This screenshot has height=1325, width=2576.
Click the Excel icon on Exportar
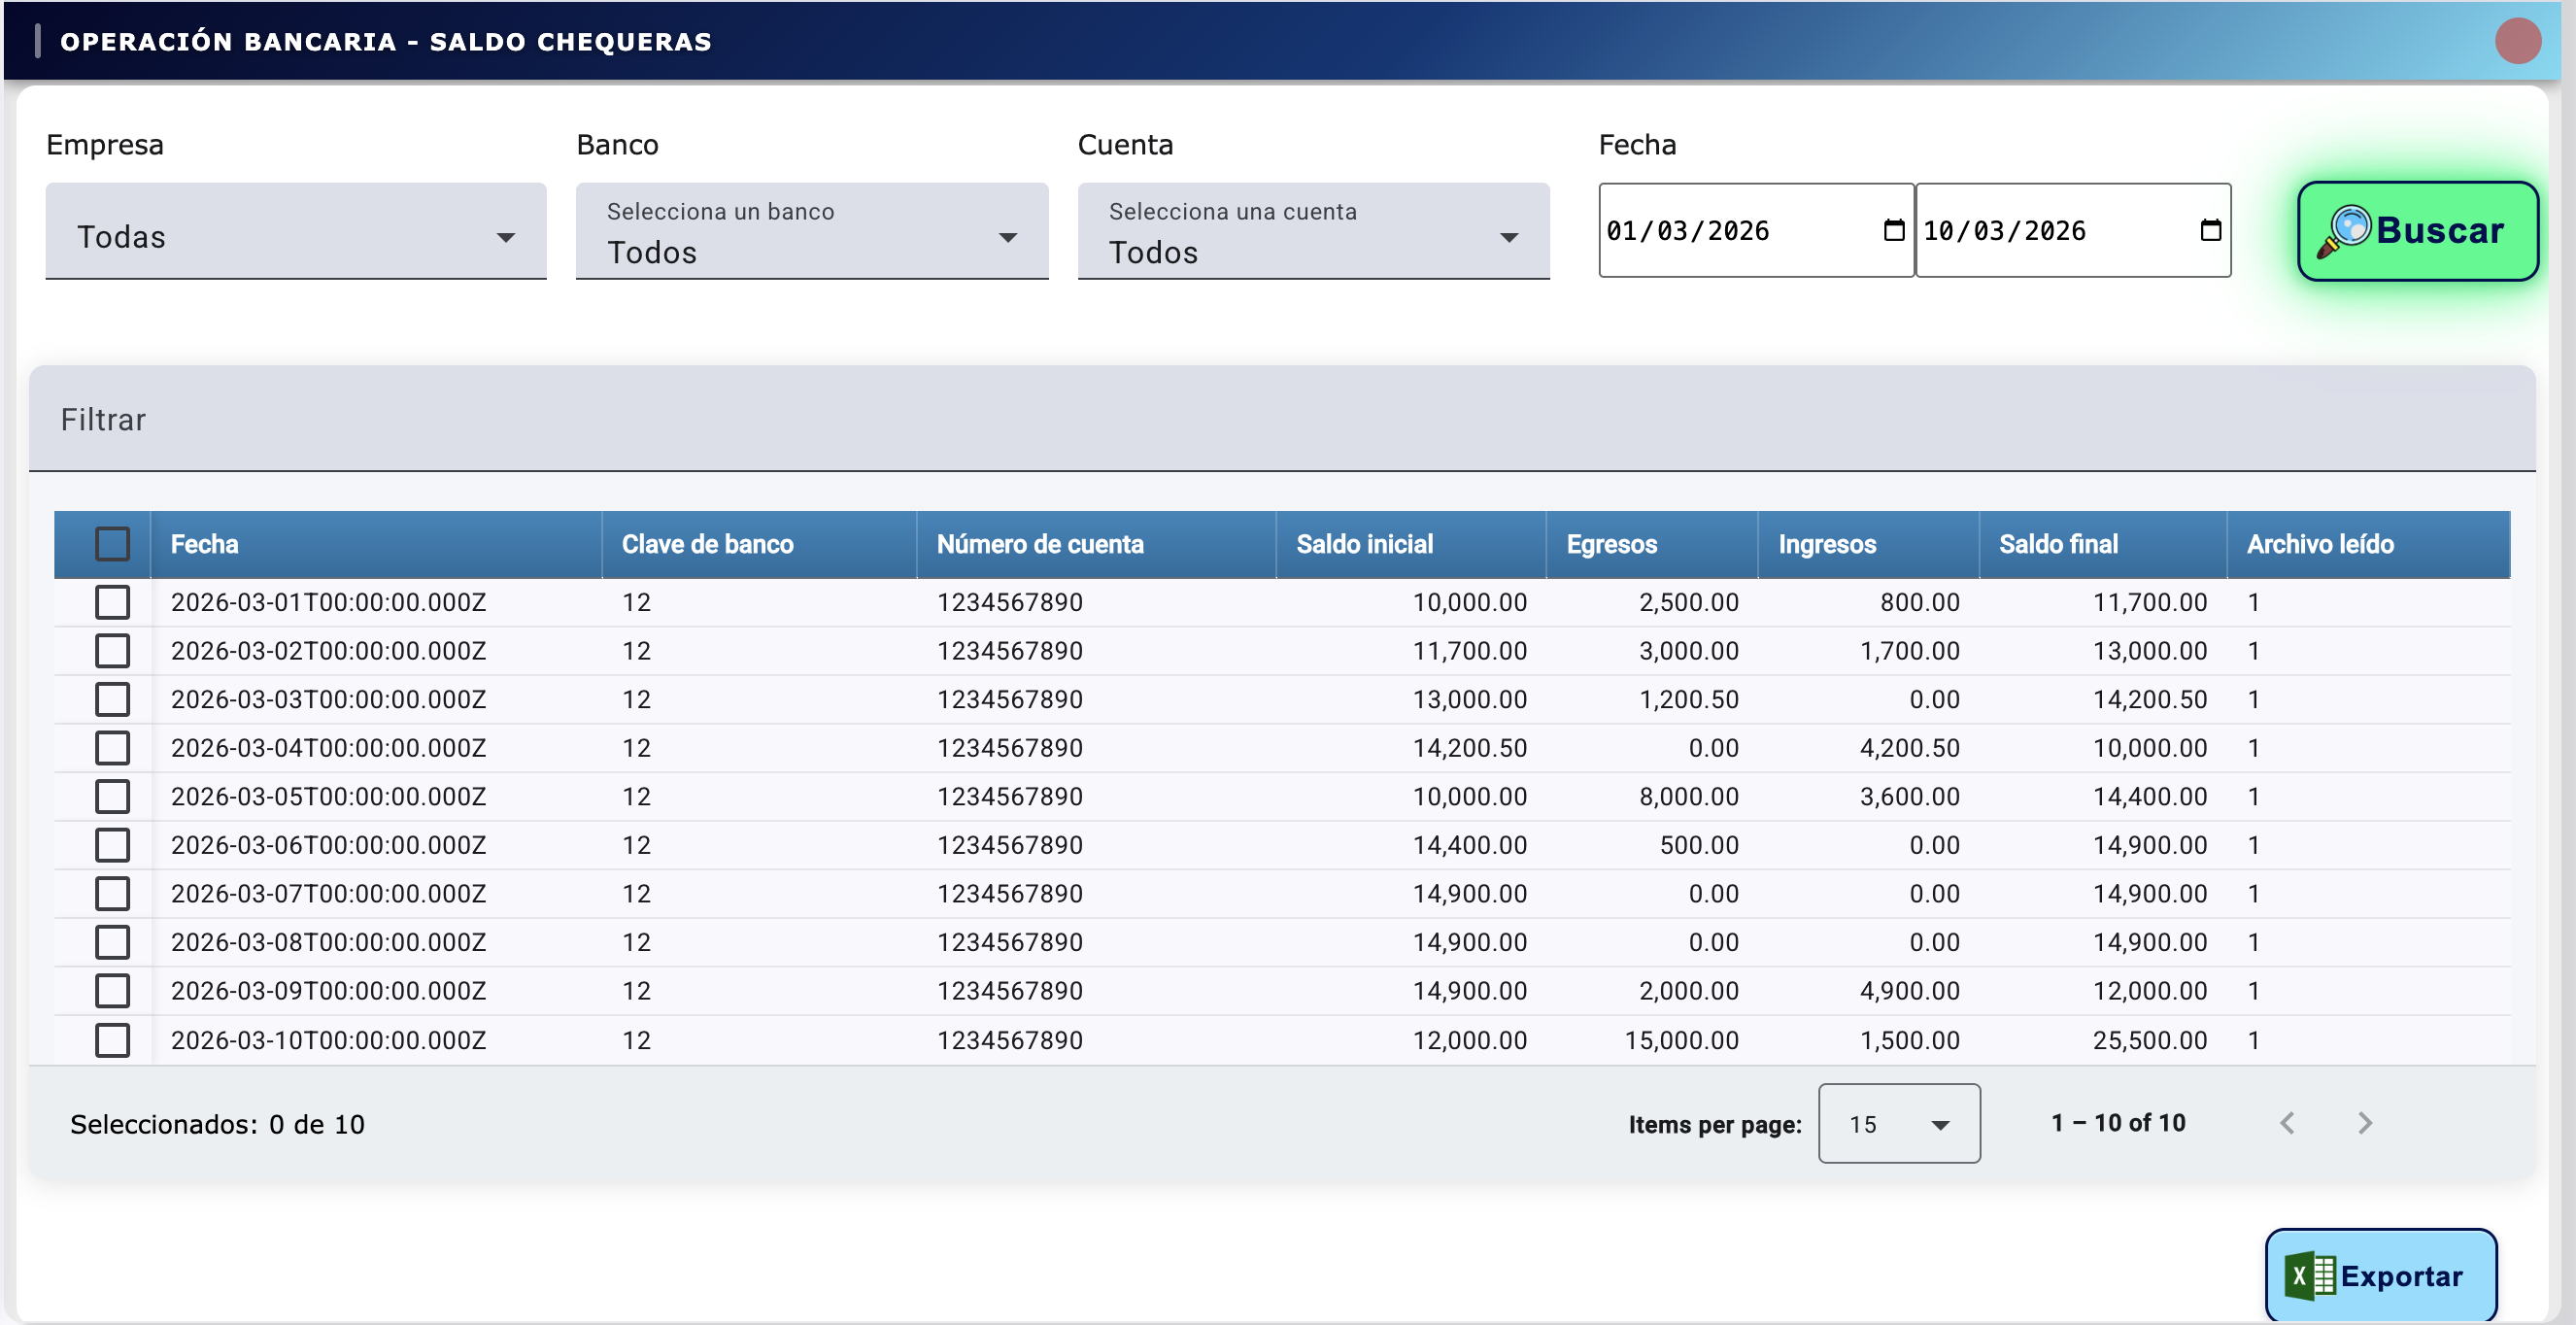pos(2309,1276)
